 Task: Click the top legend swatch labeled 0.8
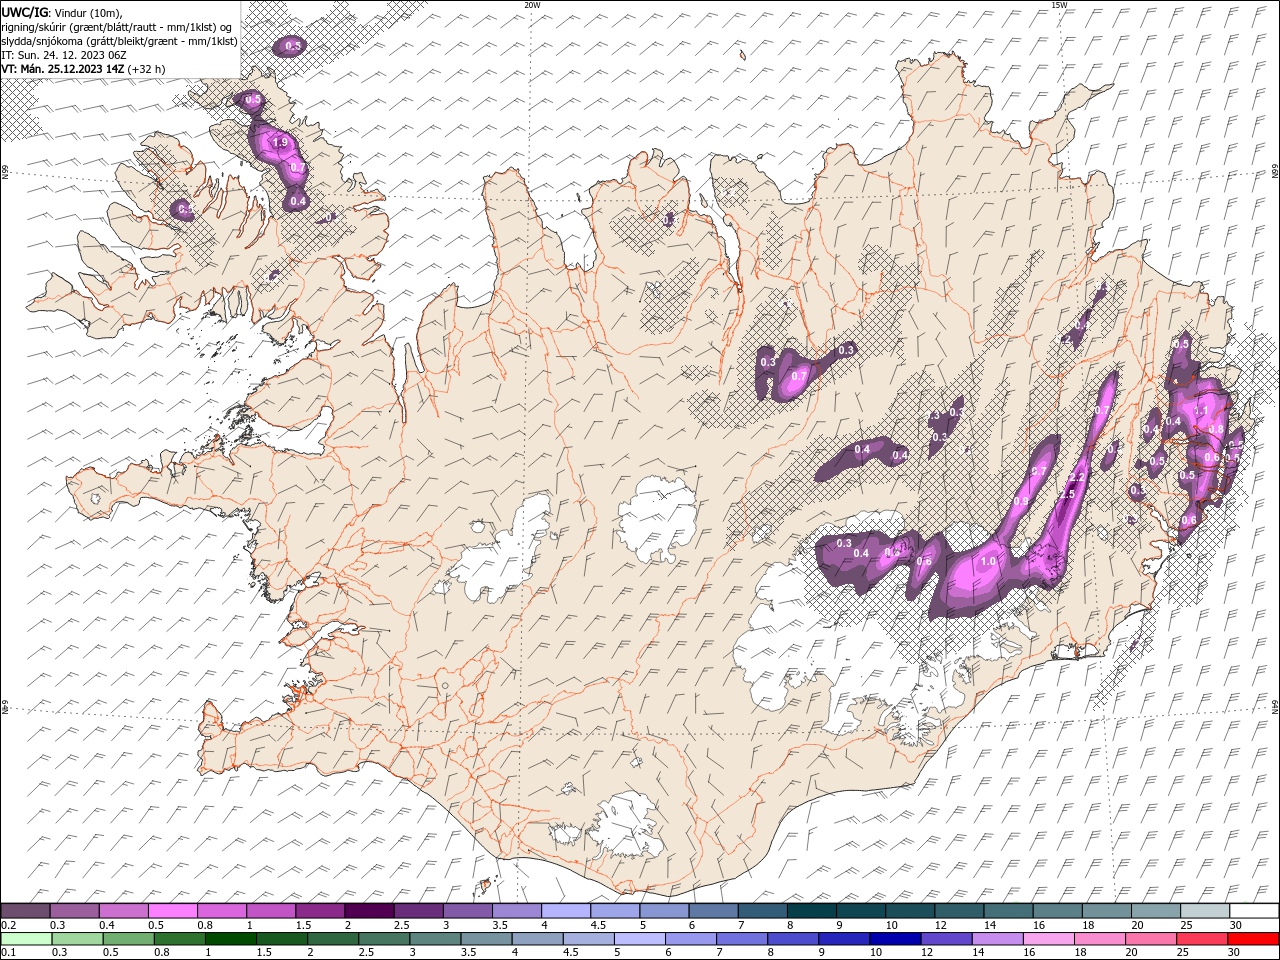(x=221, y=911)
